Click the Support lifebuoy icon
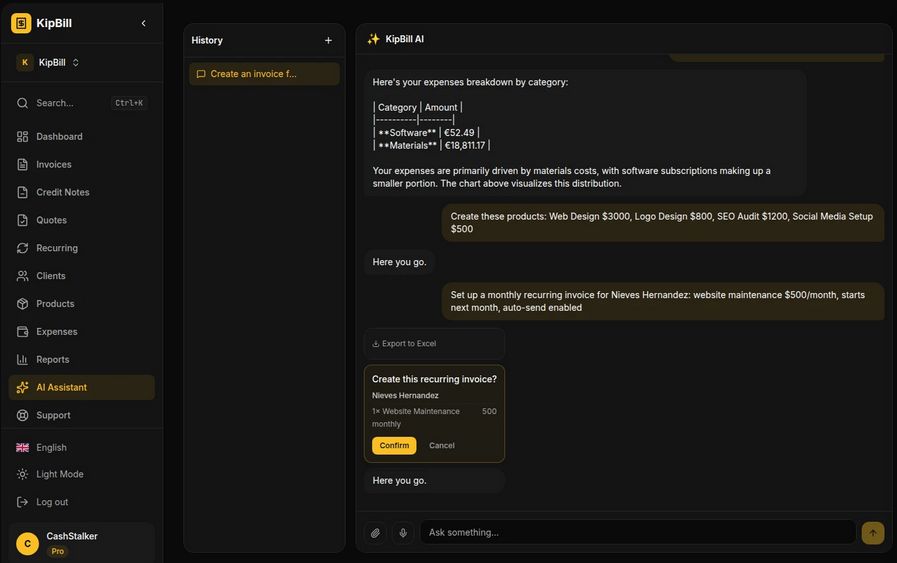897x563 pixels. (22, 415)
